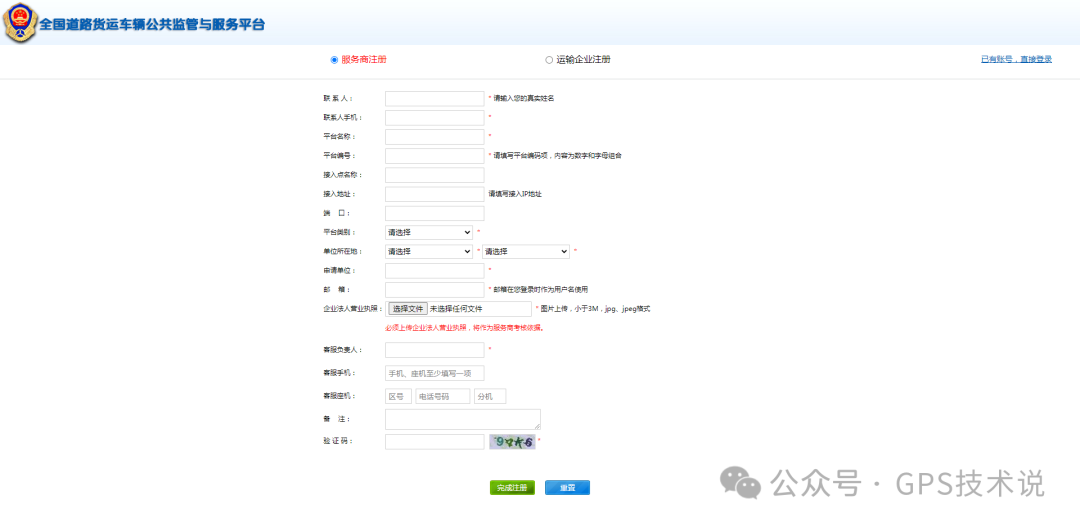
Task: Click the 备注 textarea
Action: (463, 419)
